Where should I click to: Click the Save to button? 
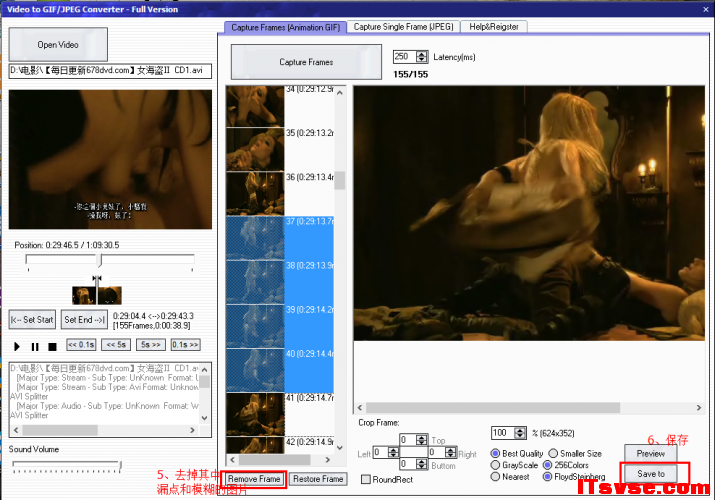click(x=651, y=474)
